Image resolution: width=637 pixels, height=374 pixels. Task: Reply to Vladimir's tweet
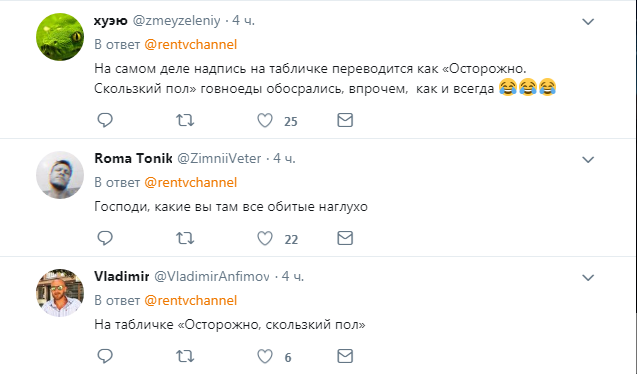tap(105, 356)
